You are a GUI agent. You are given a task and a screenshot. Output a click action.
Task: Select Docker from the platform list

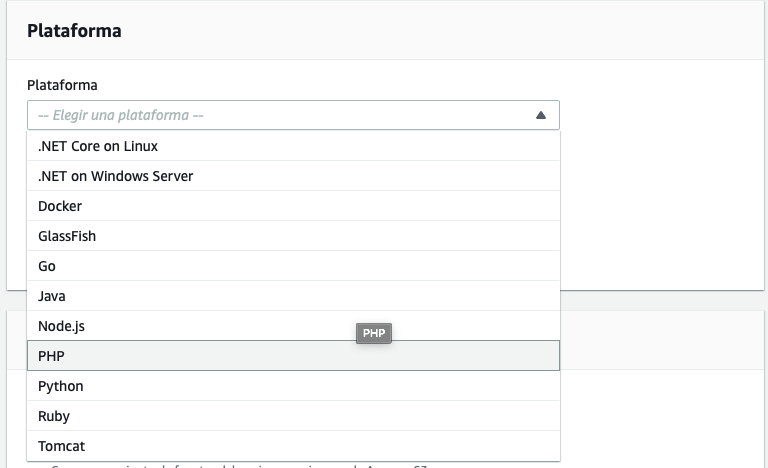click(293, 206)
